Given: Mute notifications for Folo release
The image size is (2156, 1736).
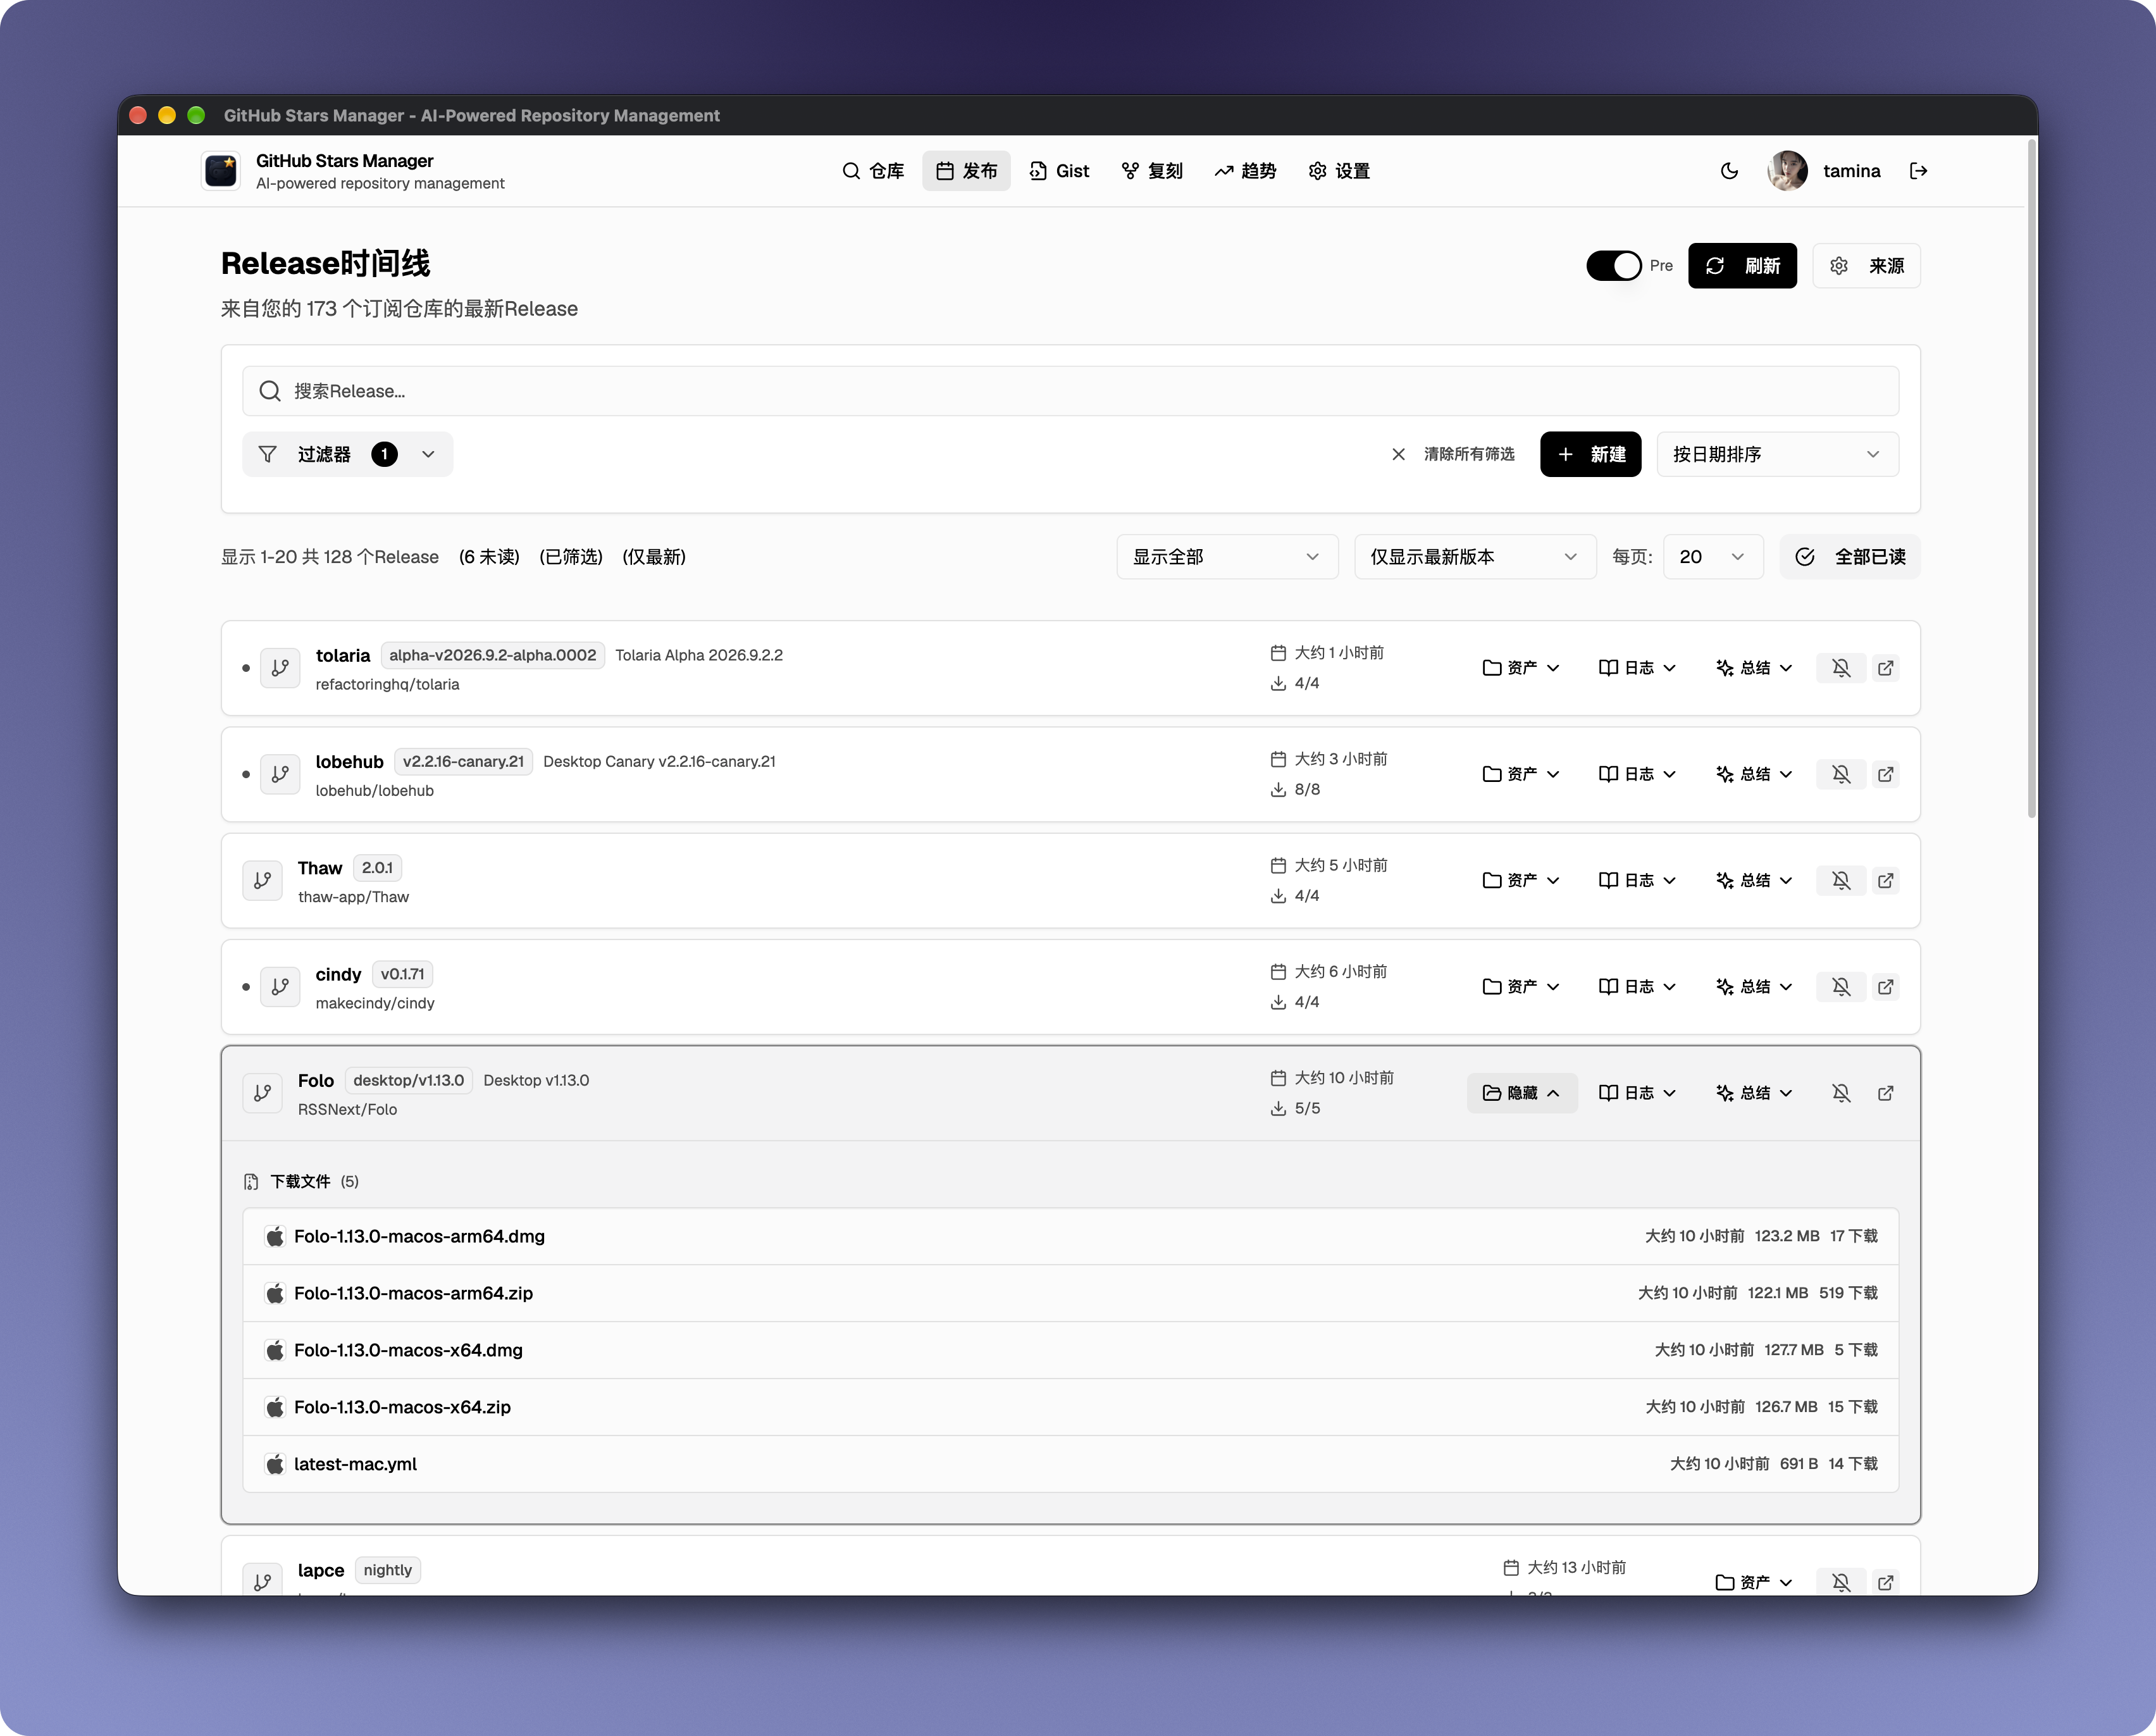Looking at the screenshot, I should coord(1841,1093).
